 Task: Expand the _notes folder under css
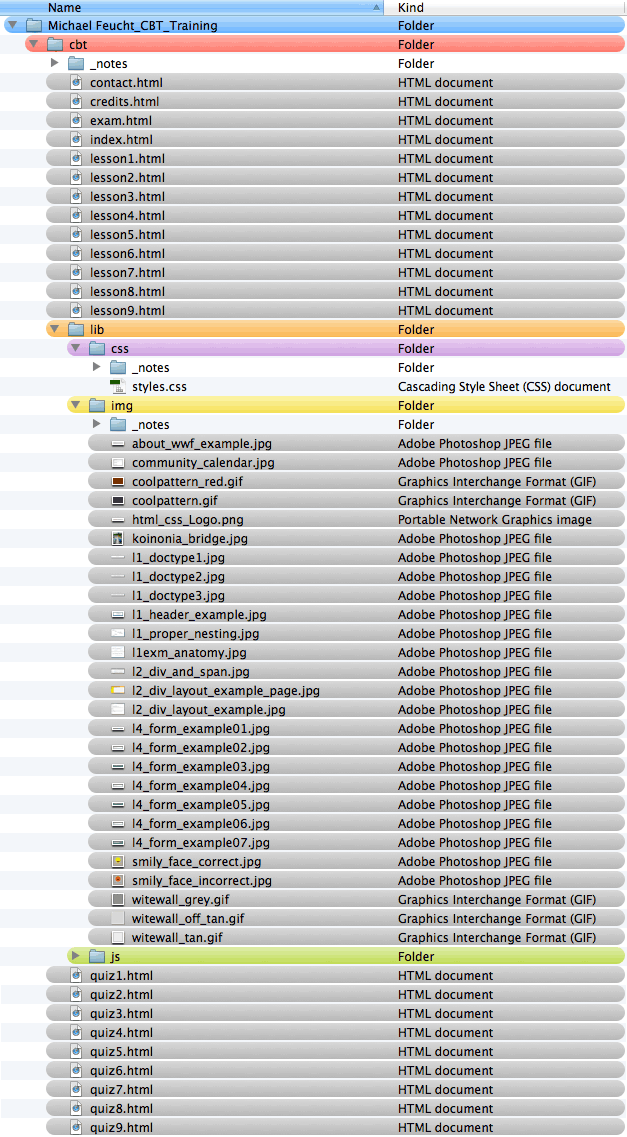click(97, 367)
